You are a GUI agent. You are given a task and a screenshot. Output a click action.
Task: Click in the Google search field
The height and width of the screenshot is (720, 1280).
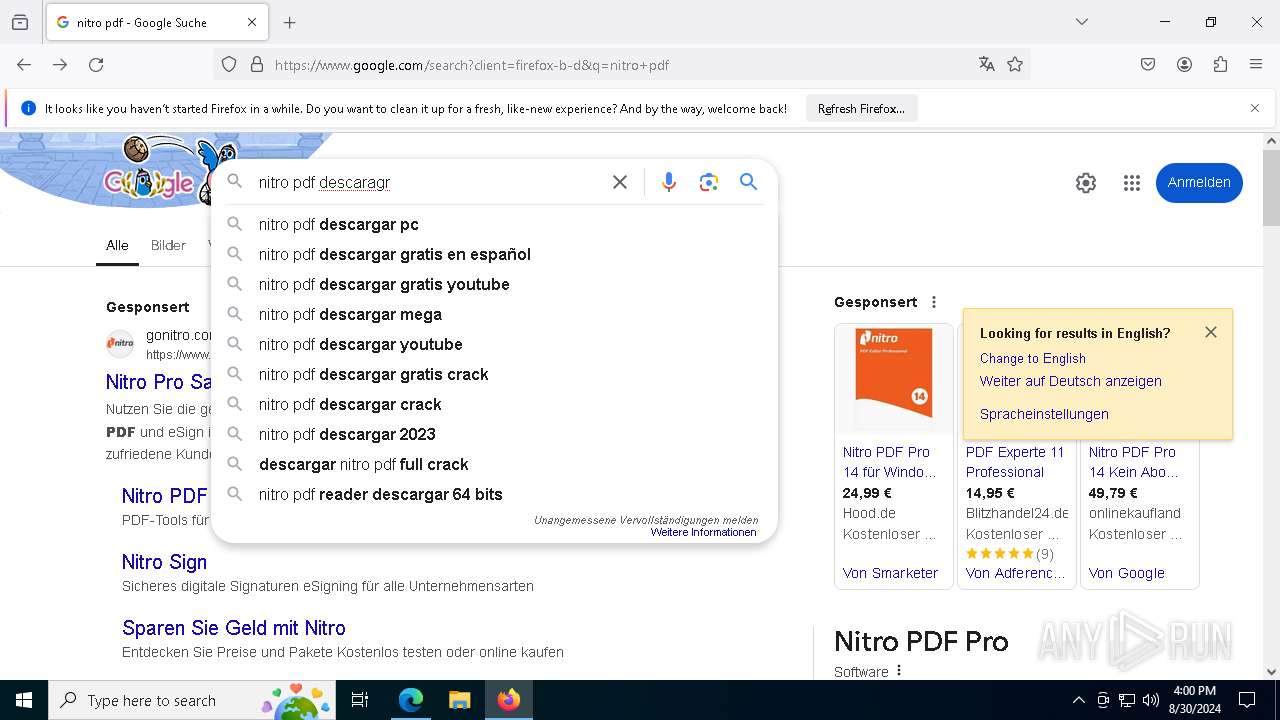tap(430, 182)
